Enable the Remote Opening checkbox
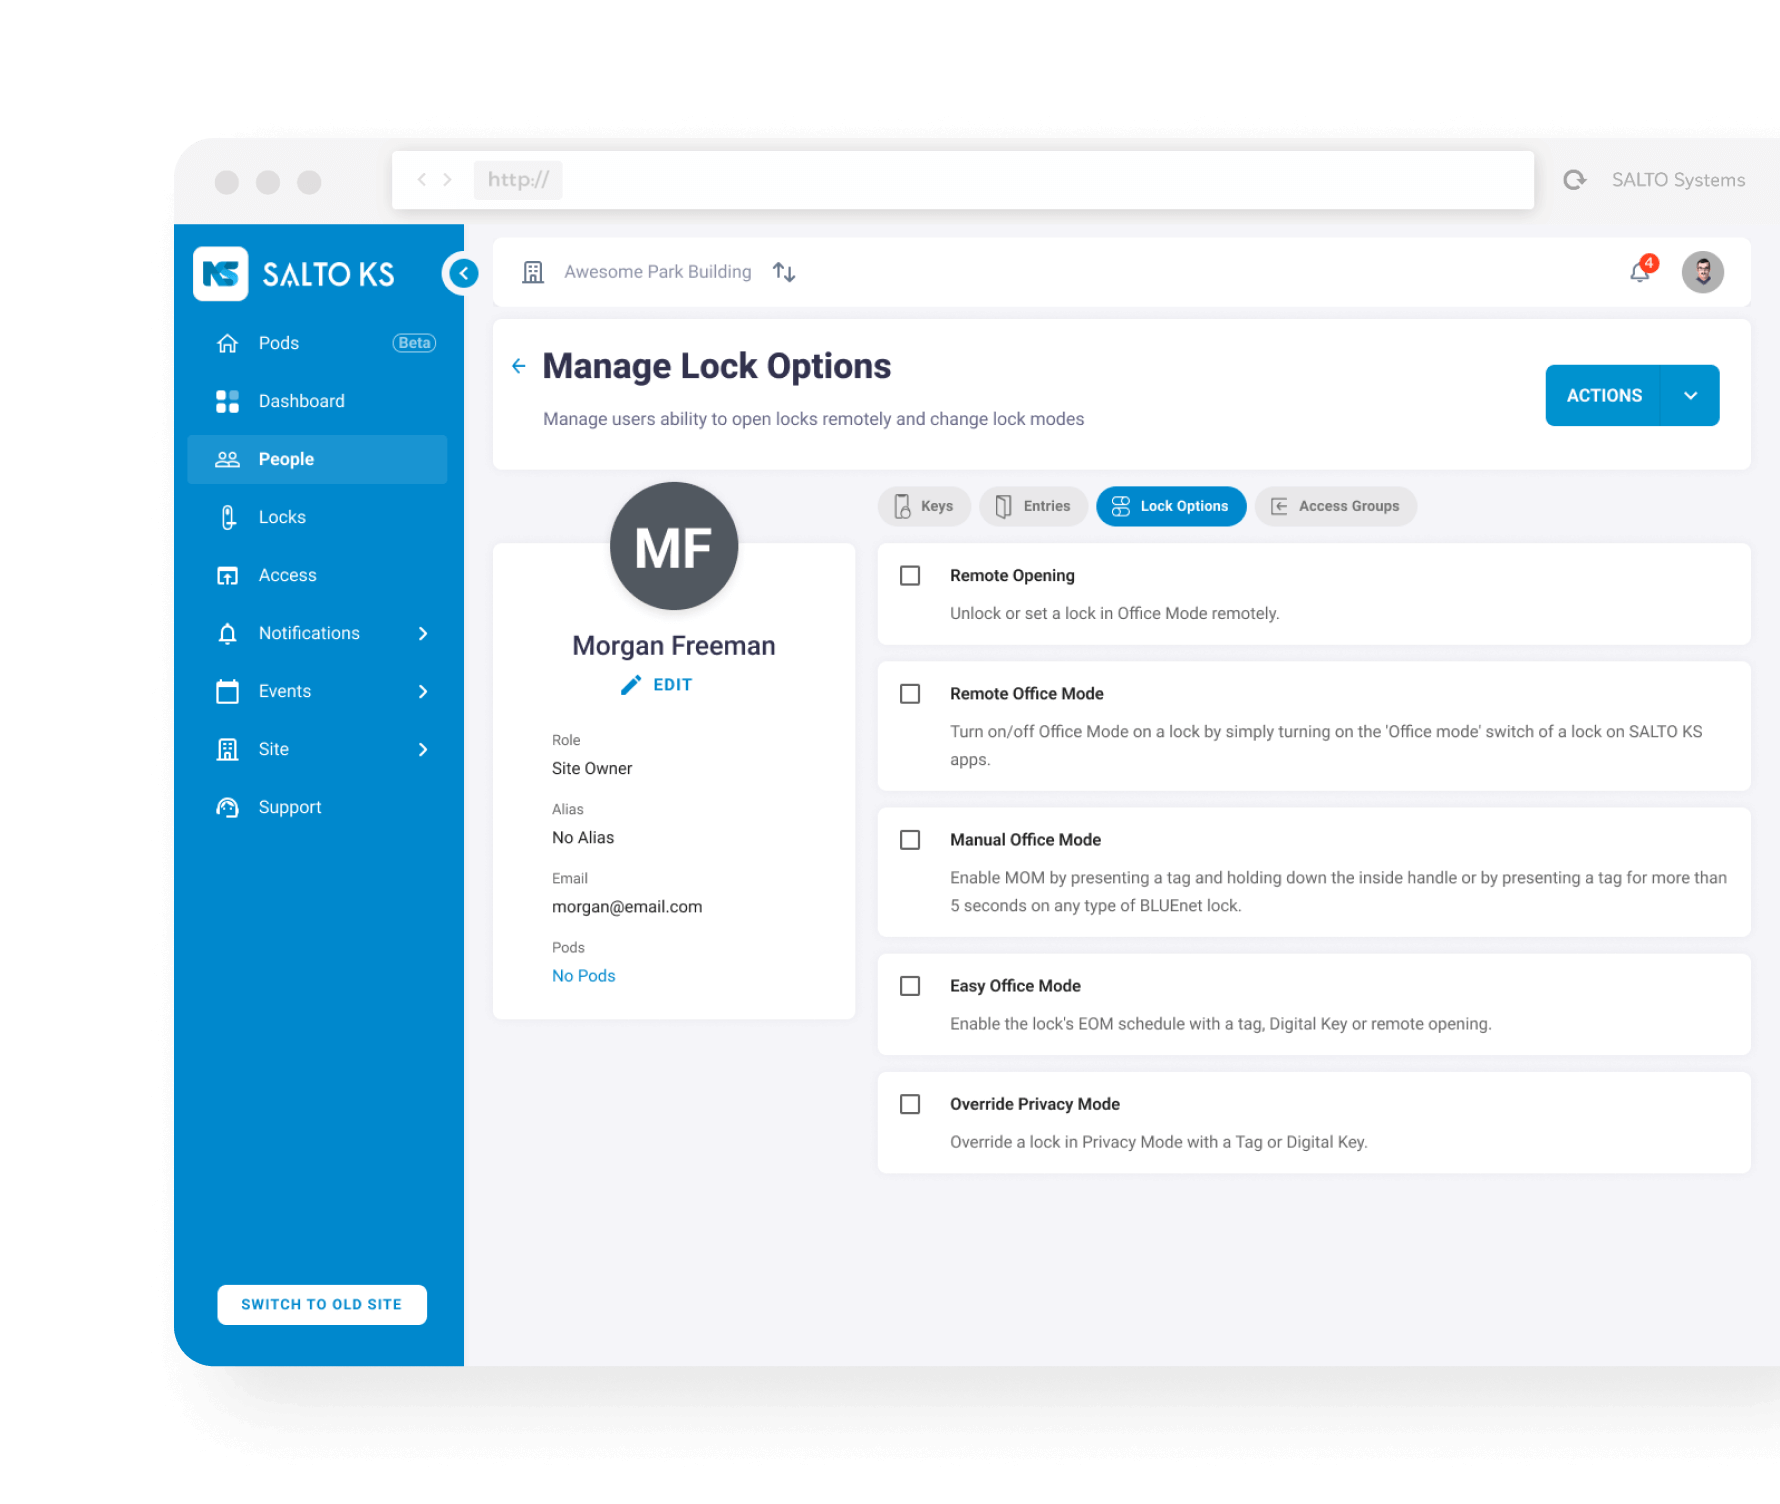Screen dimensions: 1780x1504 (x=910, y=576)
